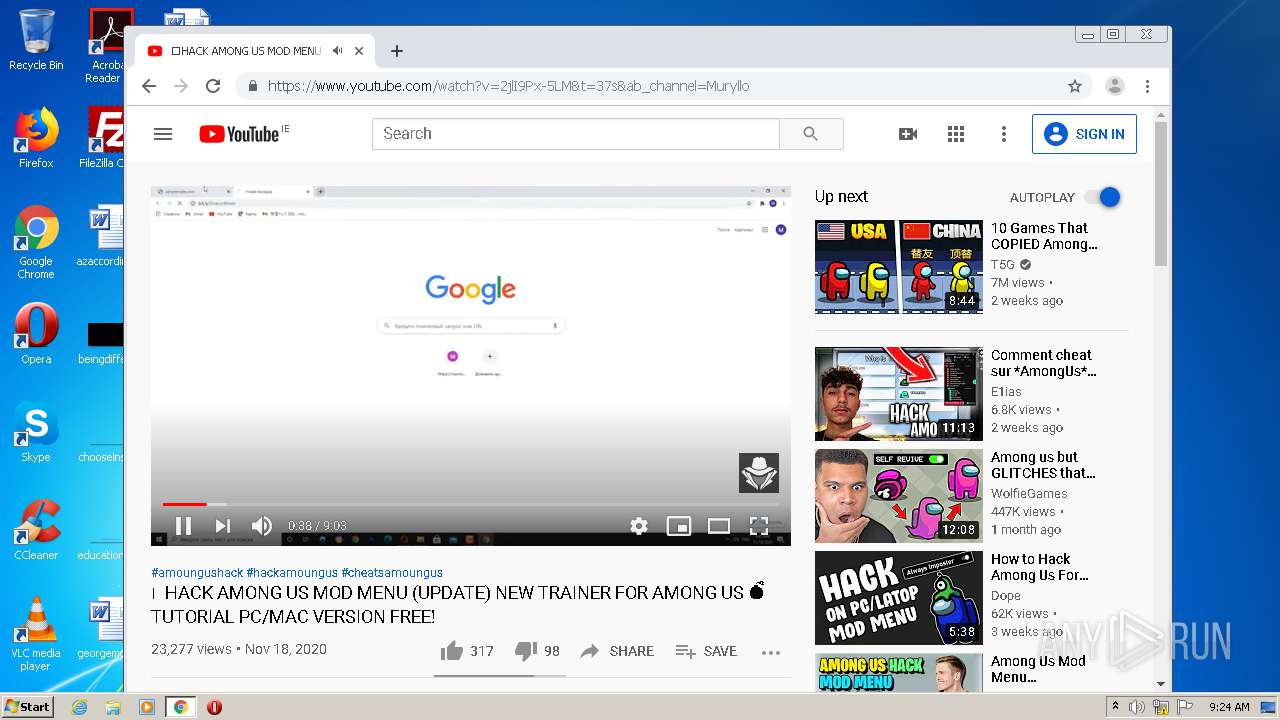The image size is (1280, 720).
Task: Mute the video volume
Action: coord(262,526)
